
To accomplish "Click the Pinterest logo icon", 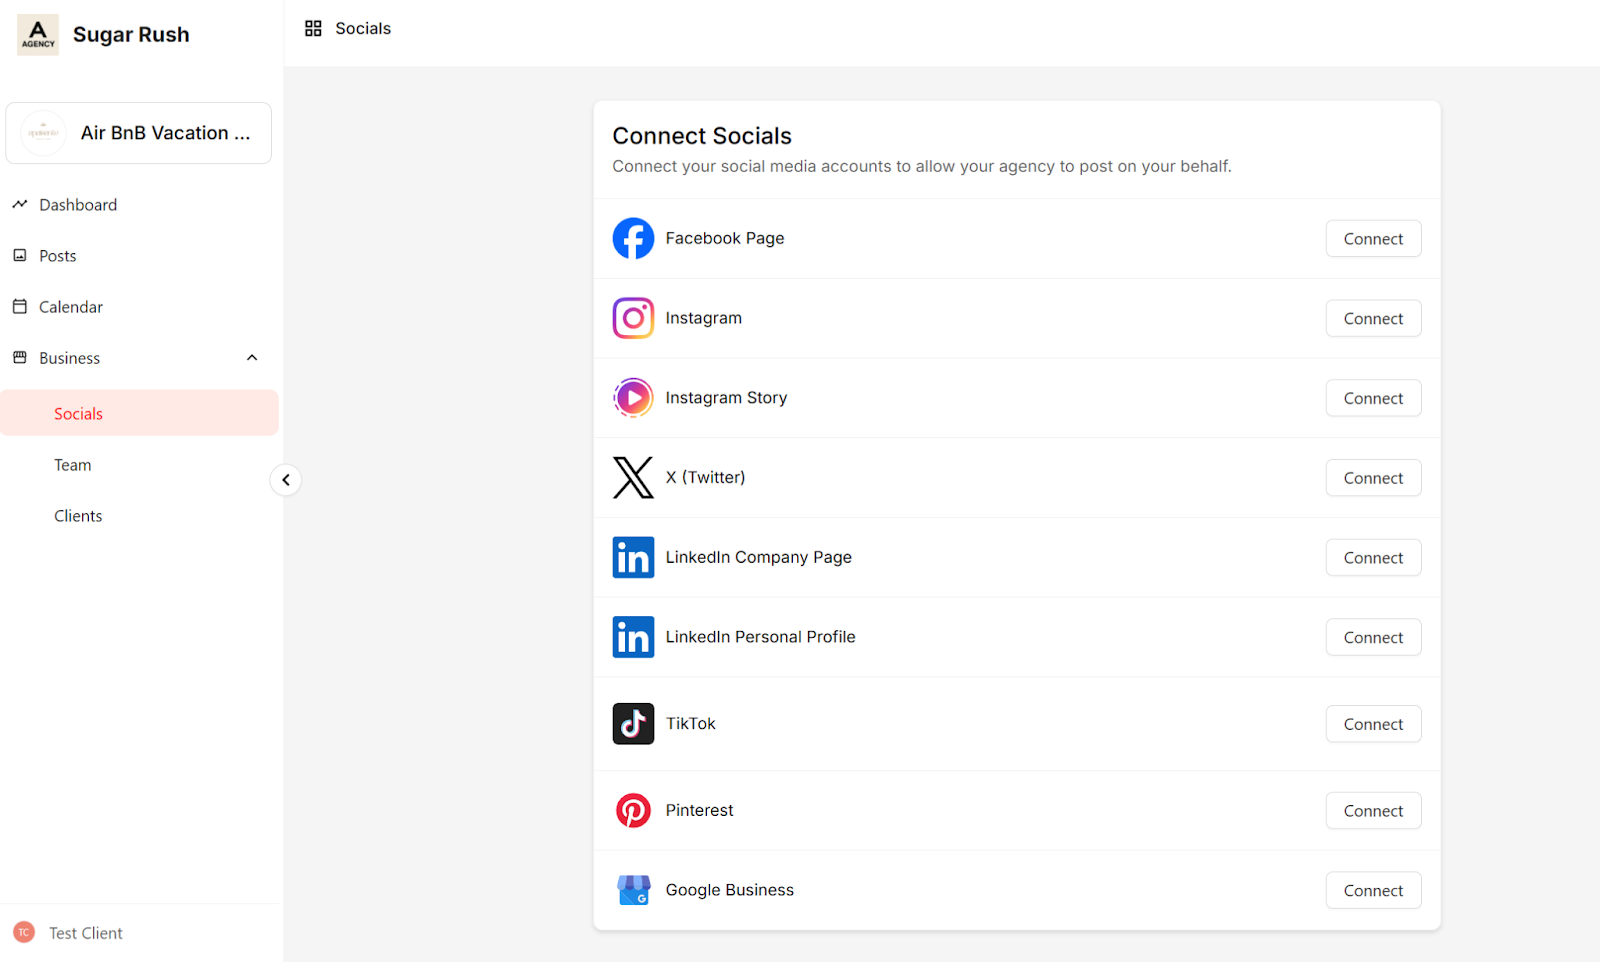I will coord(633,810).
